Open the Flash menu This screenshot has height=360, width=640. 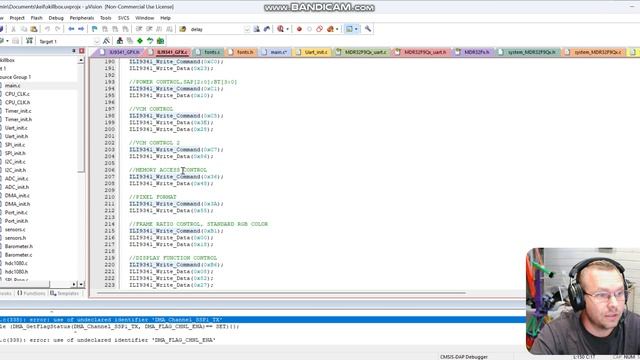pos(36,18)
